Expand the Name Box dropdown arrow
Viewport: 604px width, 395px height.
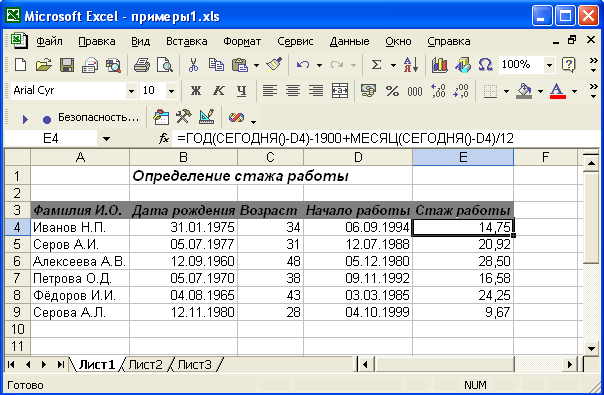pyautogui.click(x=106, y=139)
